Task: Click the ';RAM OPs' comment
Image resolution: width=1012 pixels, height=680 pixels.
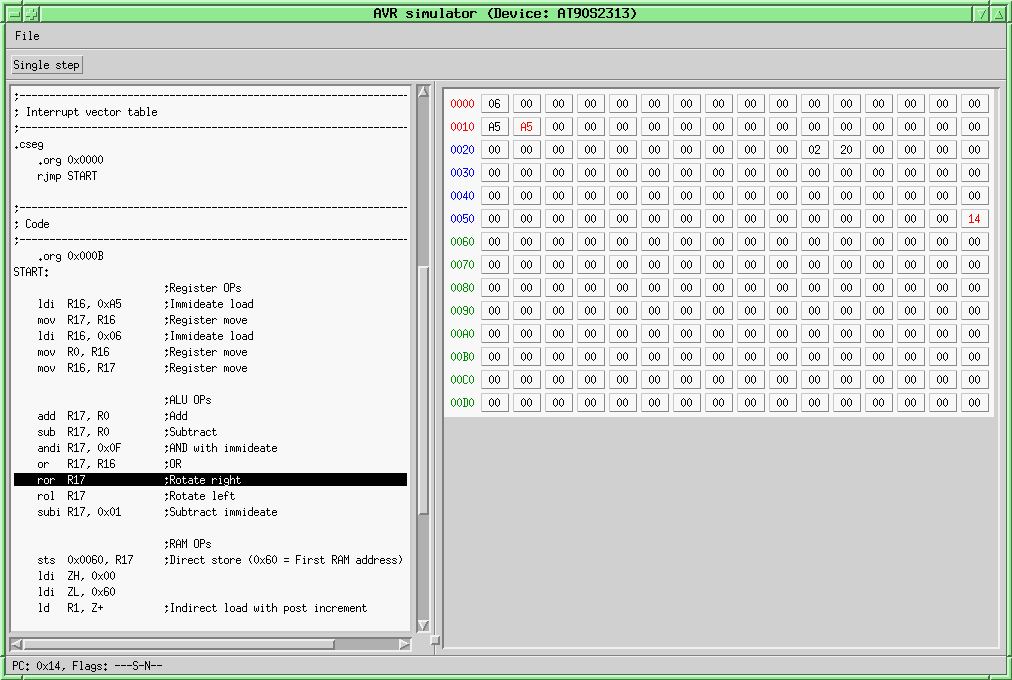Action: tap(188, 544)
